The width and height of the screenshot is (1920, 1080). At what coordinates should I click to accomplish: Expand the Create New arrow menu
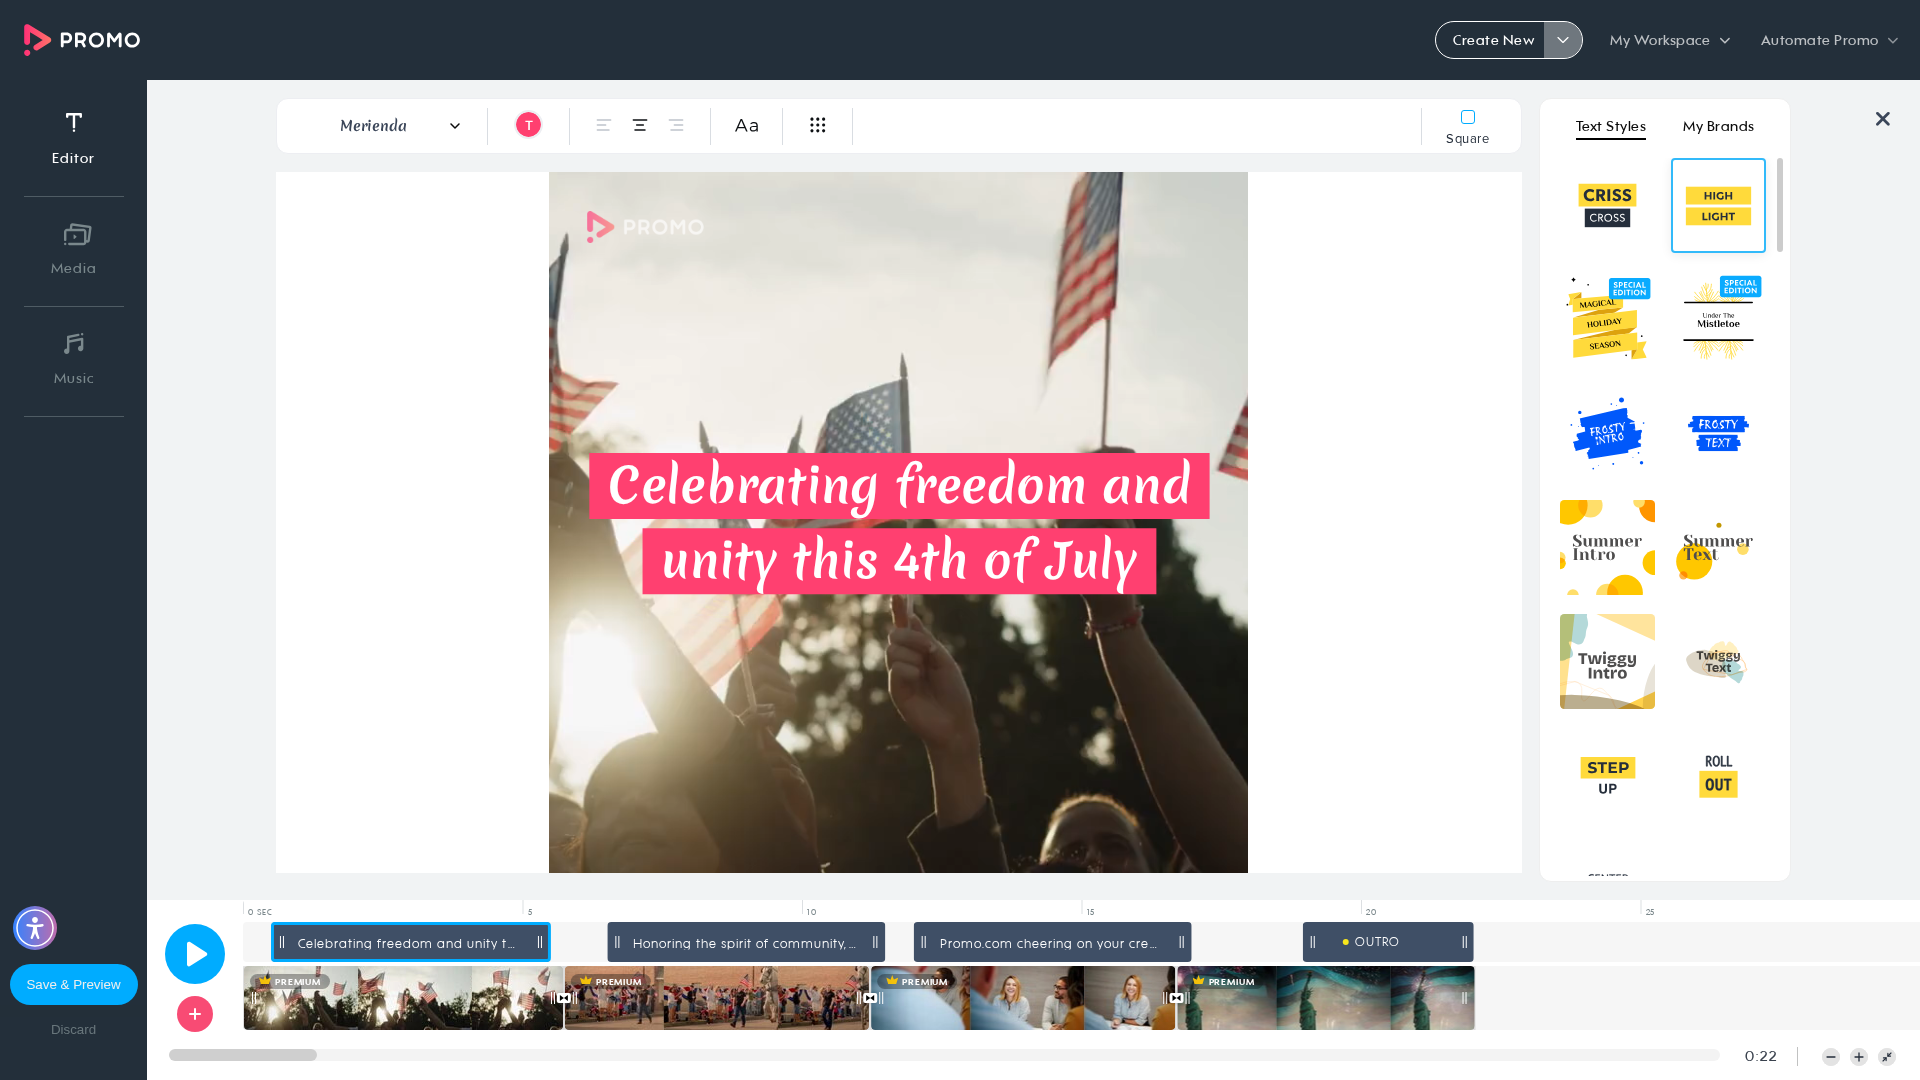tap(1563, 40)
